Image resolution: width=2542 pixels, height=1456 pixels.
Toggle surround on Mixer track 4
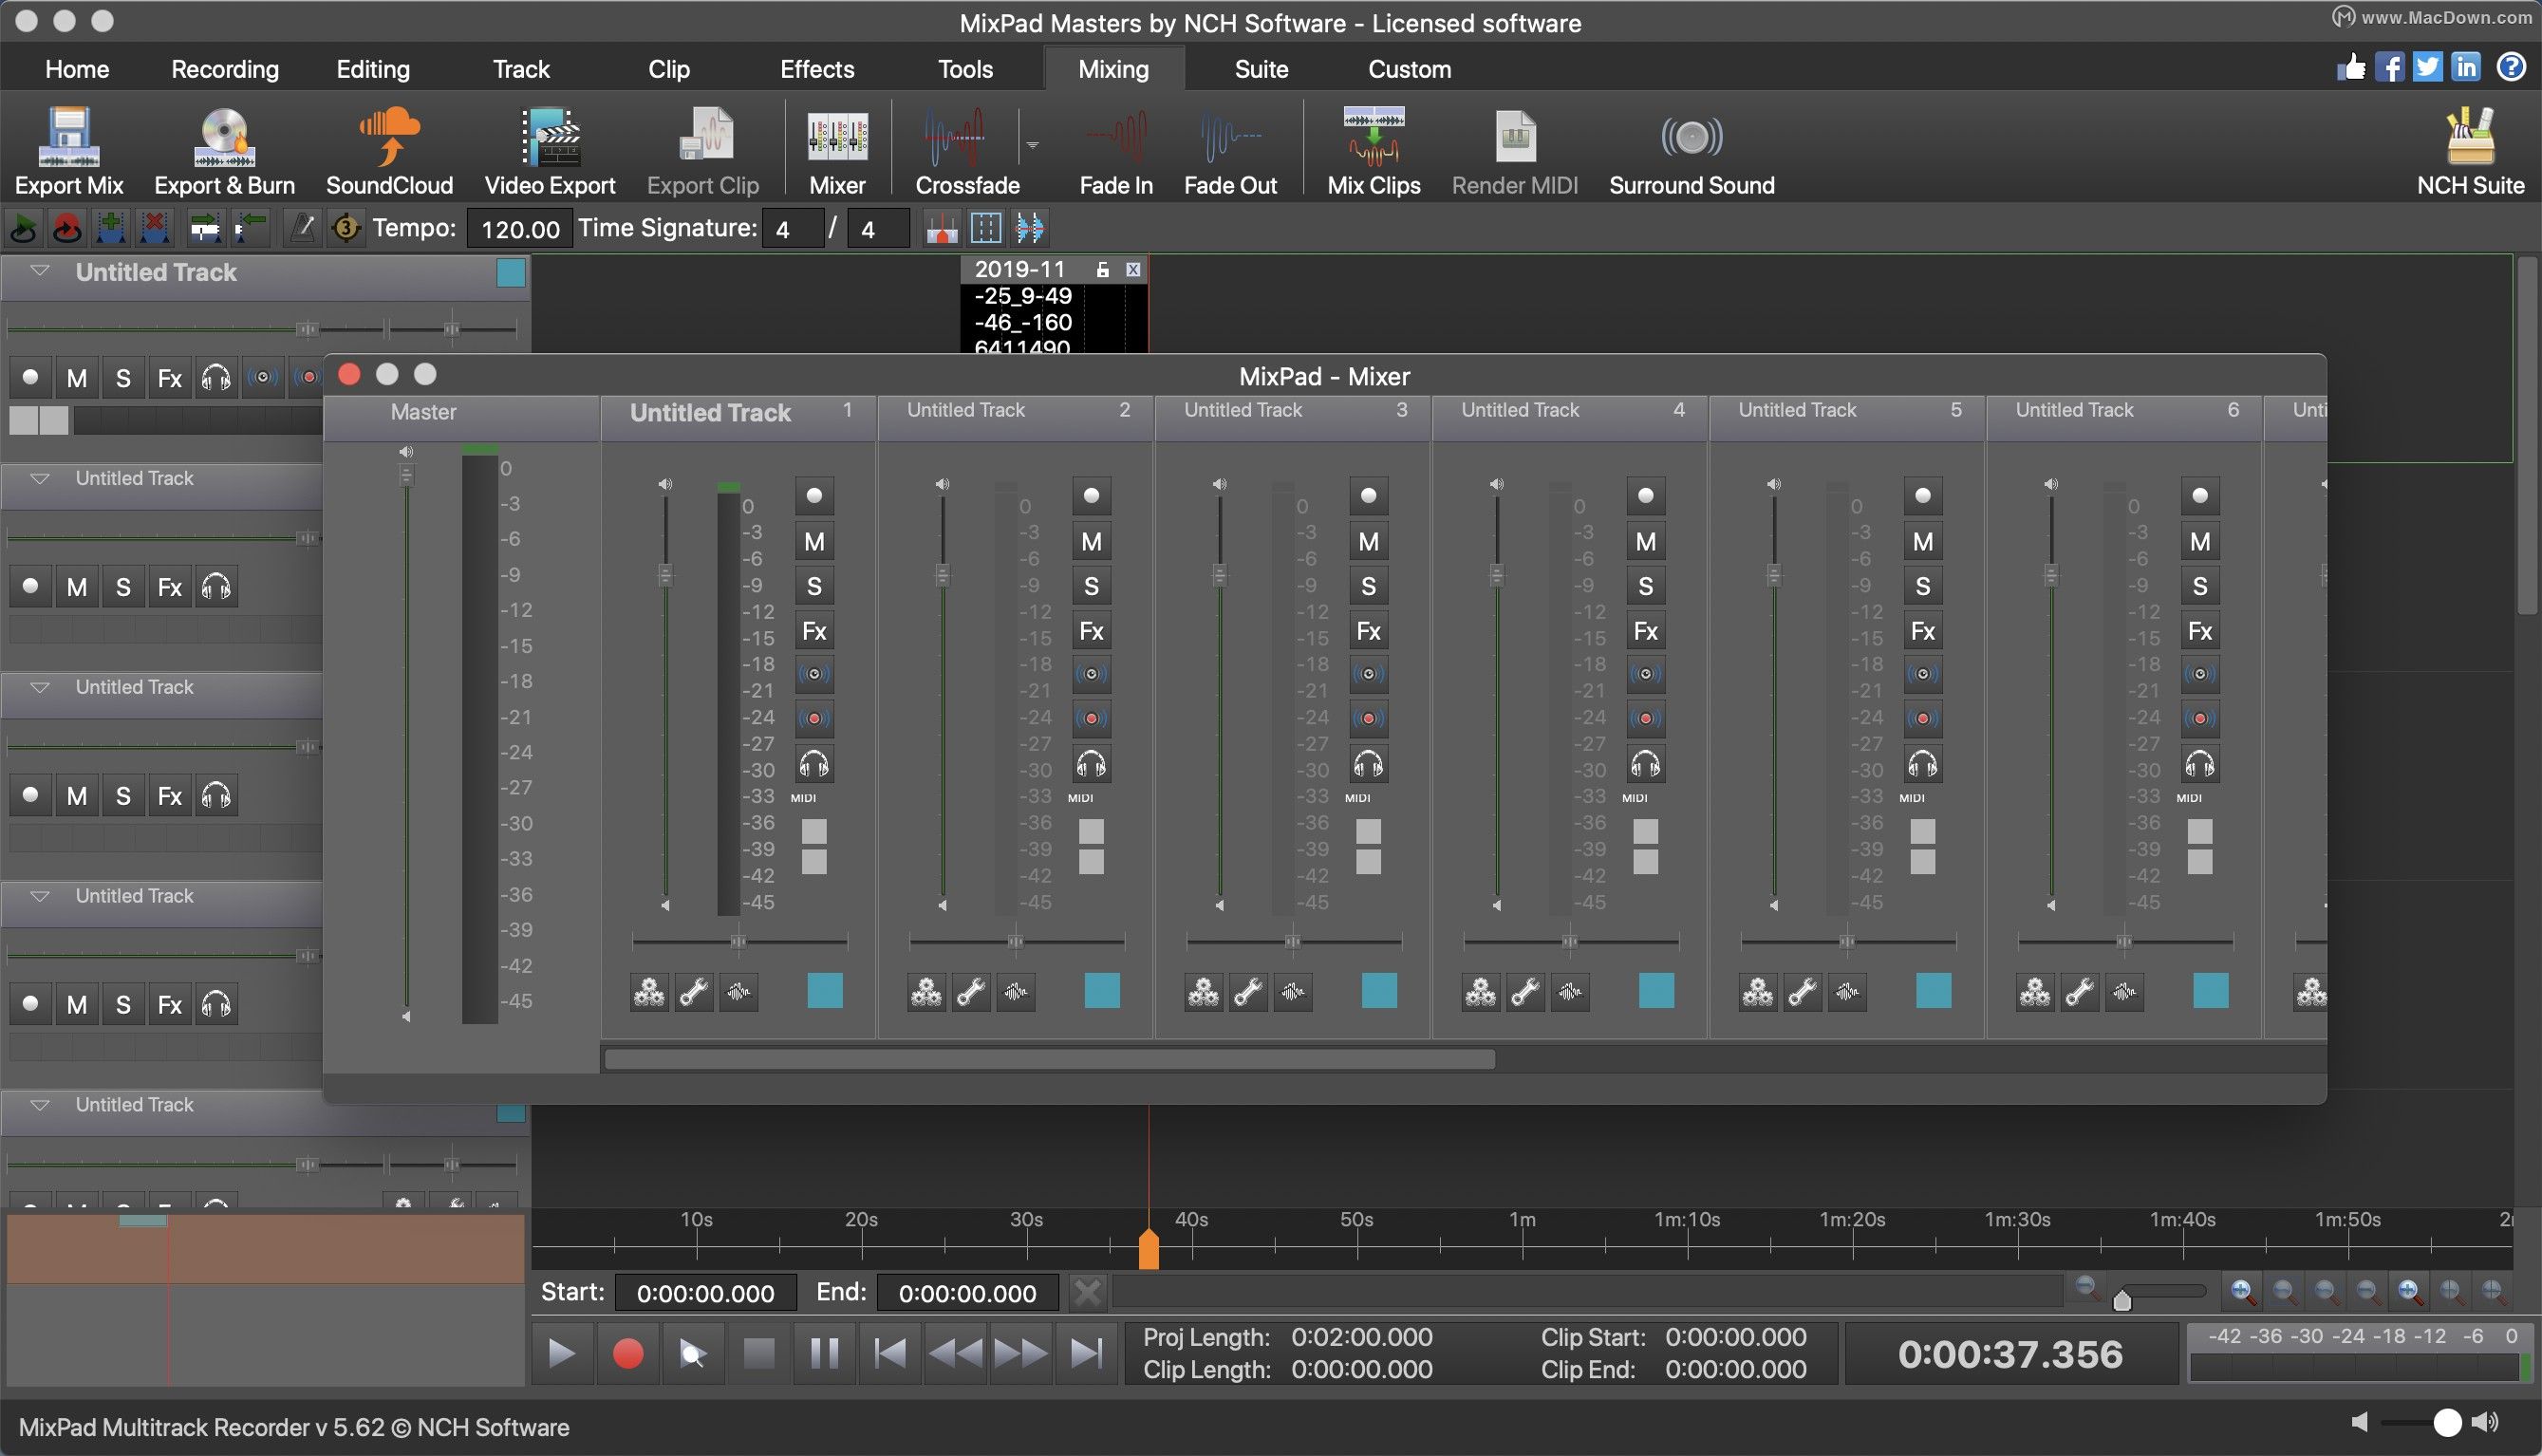click(x=1645, y=674)
